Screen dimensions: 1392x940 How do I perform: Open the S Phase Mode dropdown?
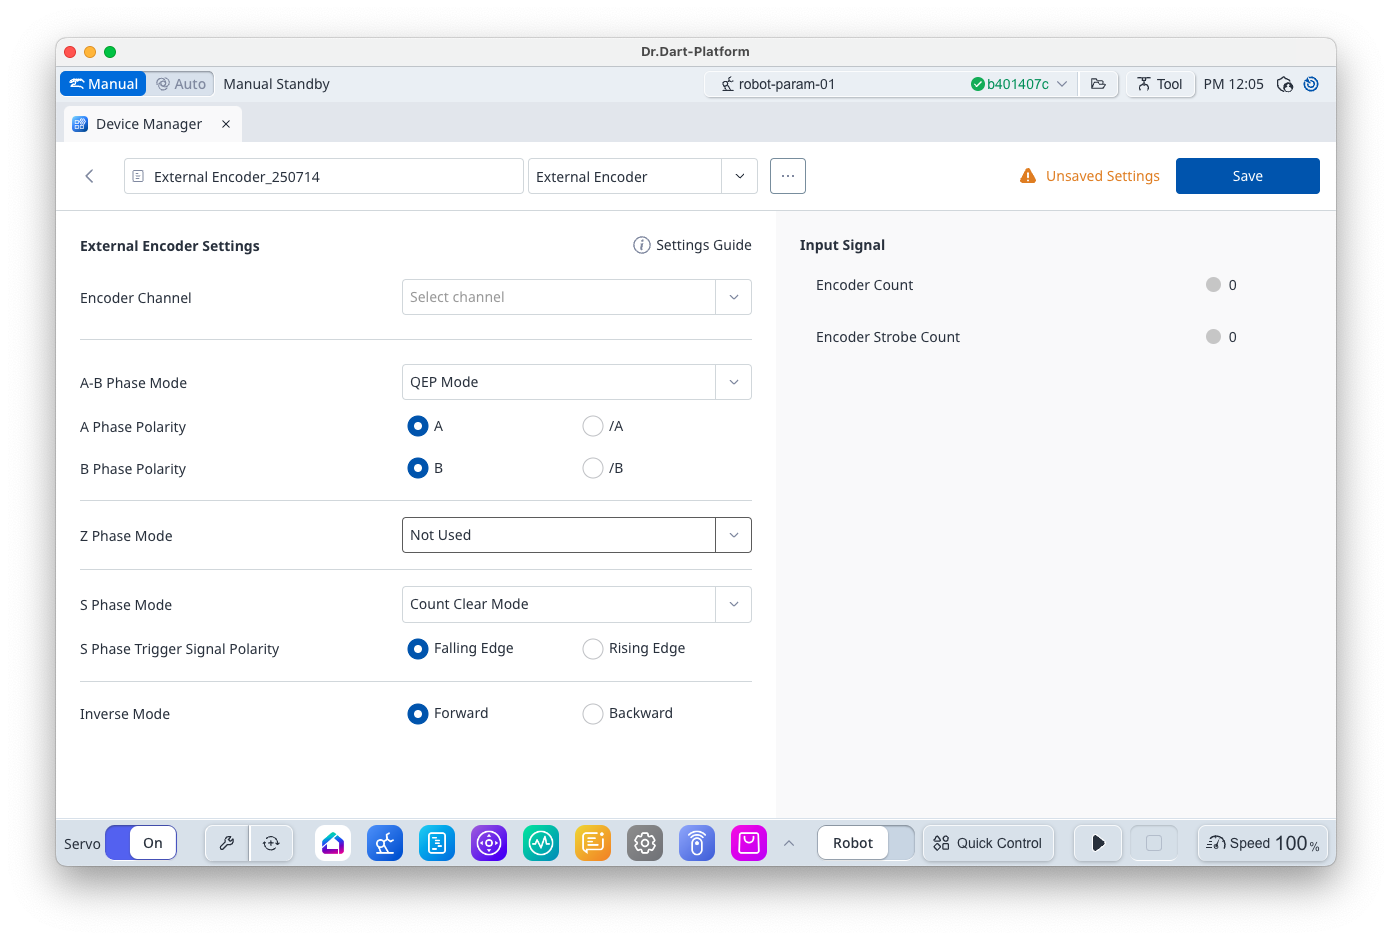[x=576, y=604]
